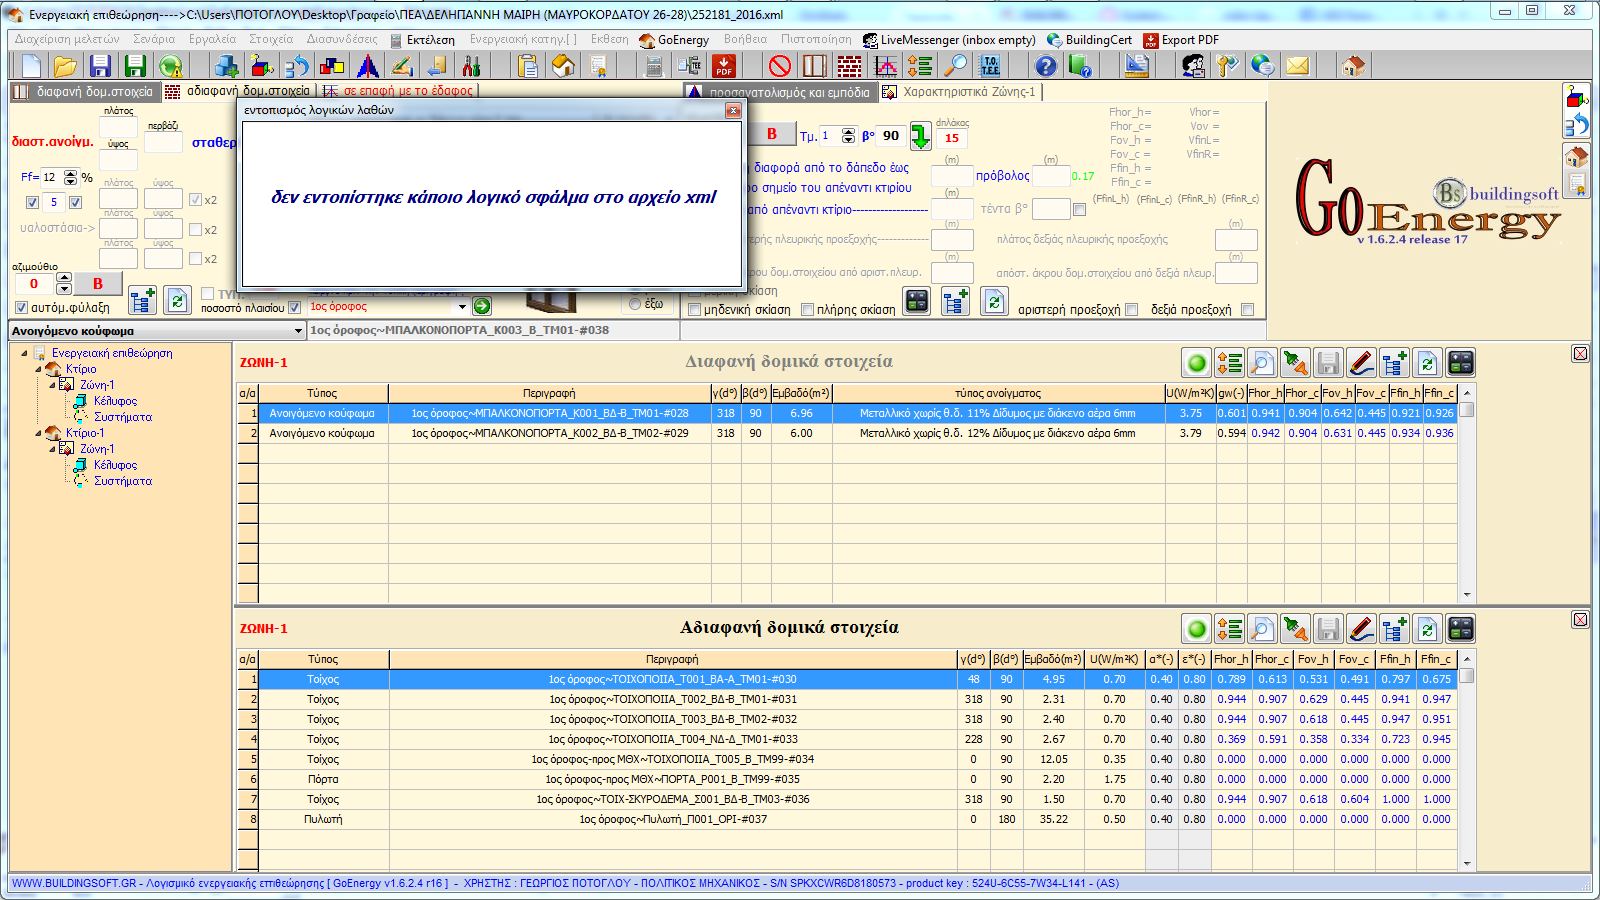Click the red PDF export toolbar icon
Screen dimensions: 1600x900
click(724, 66)
